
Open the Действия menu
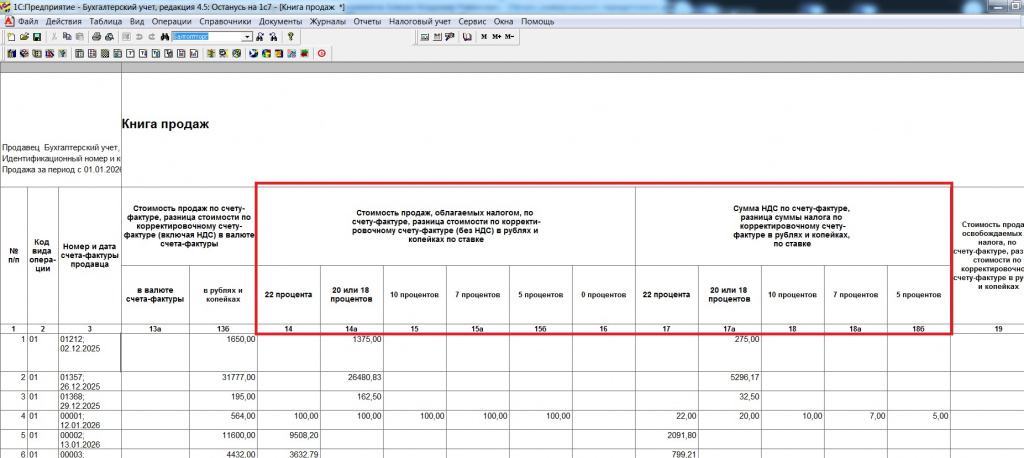pos(63,22)
